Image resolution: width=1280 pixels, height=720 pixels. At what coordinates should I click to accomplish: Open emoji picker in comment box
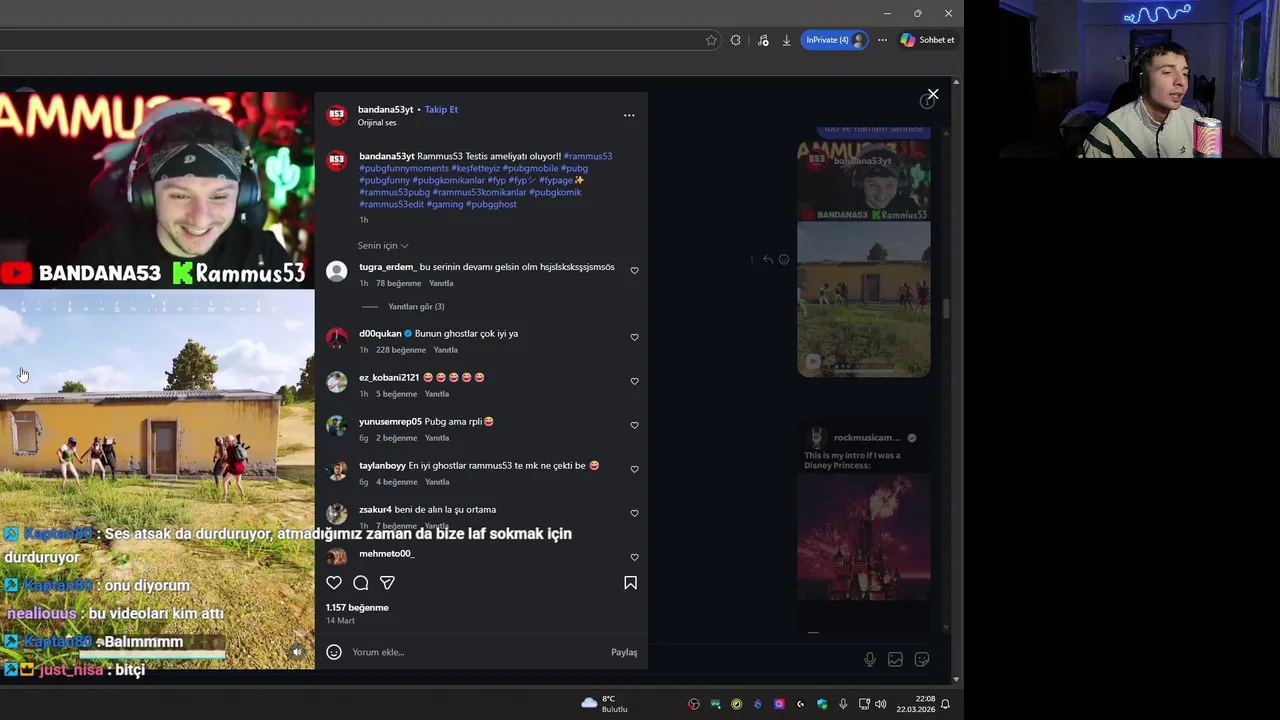coord(334,652)
